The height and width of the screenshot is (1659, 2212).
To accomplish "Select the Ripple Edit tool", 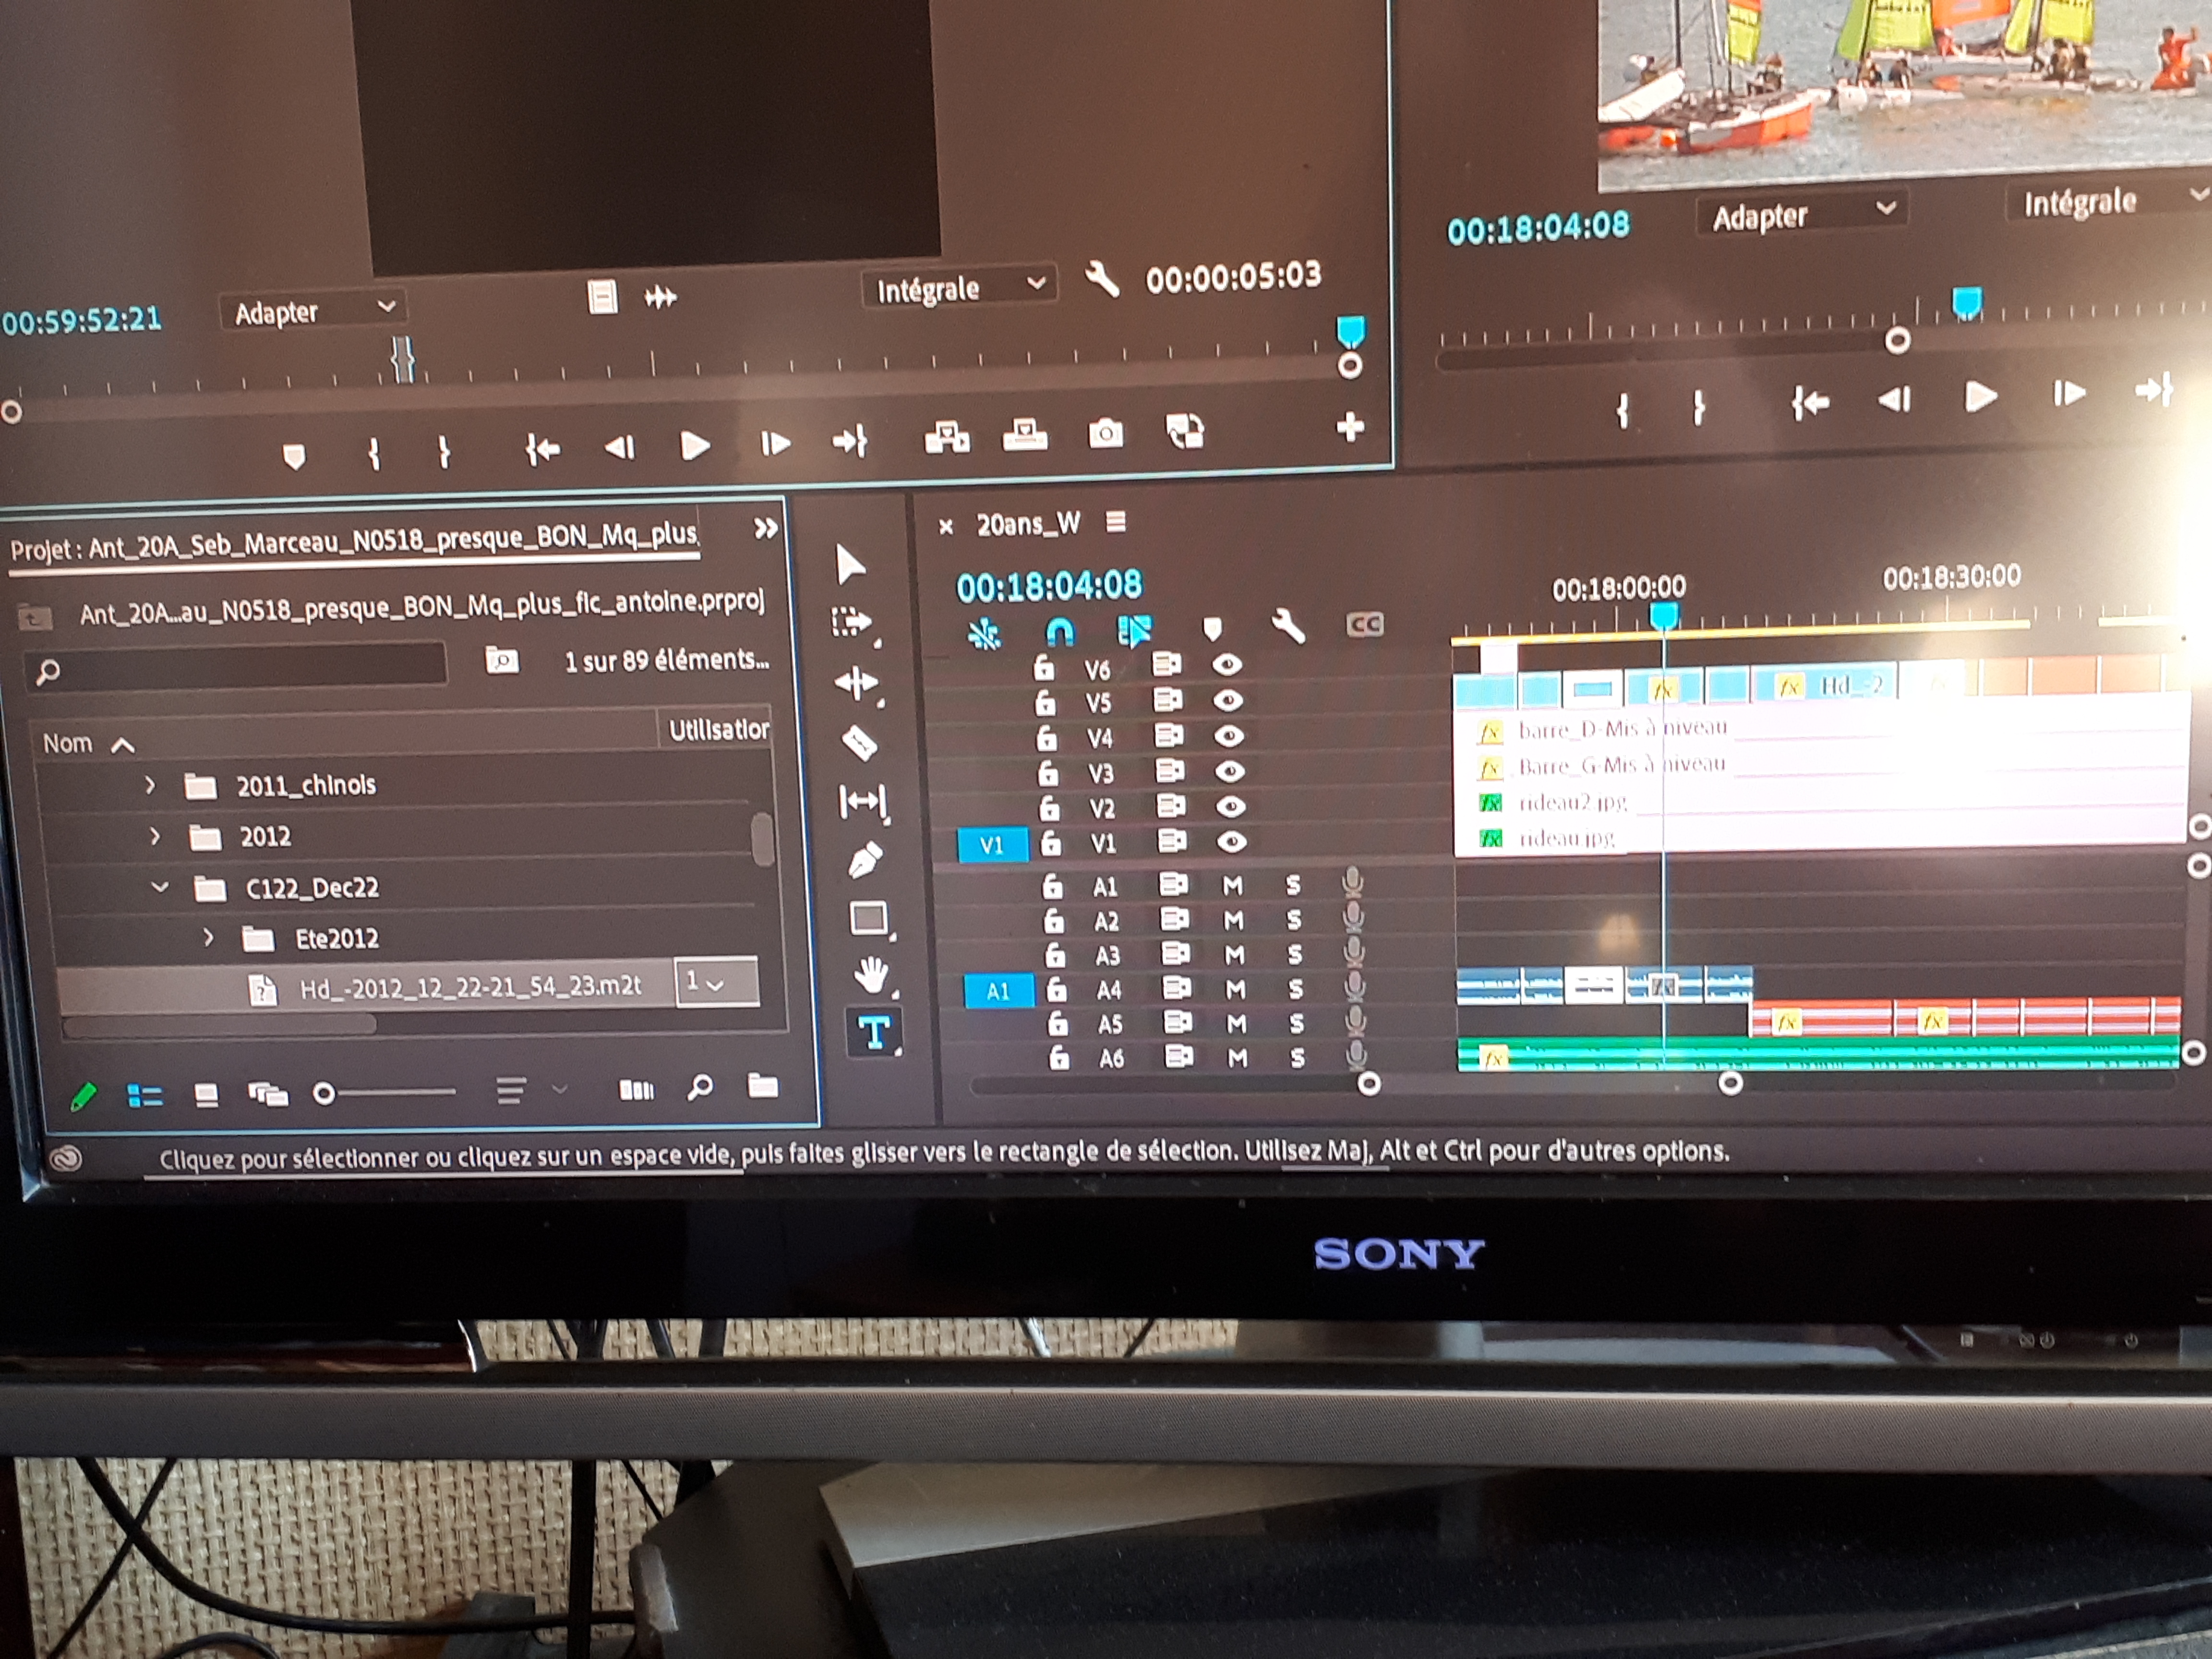I will point(857,683).
